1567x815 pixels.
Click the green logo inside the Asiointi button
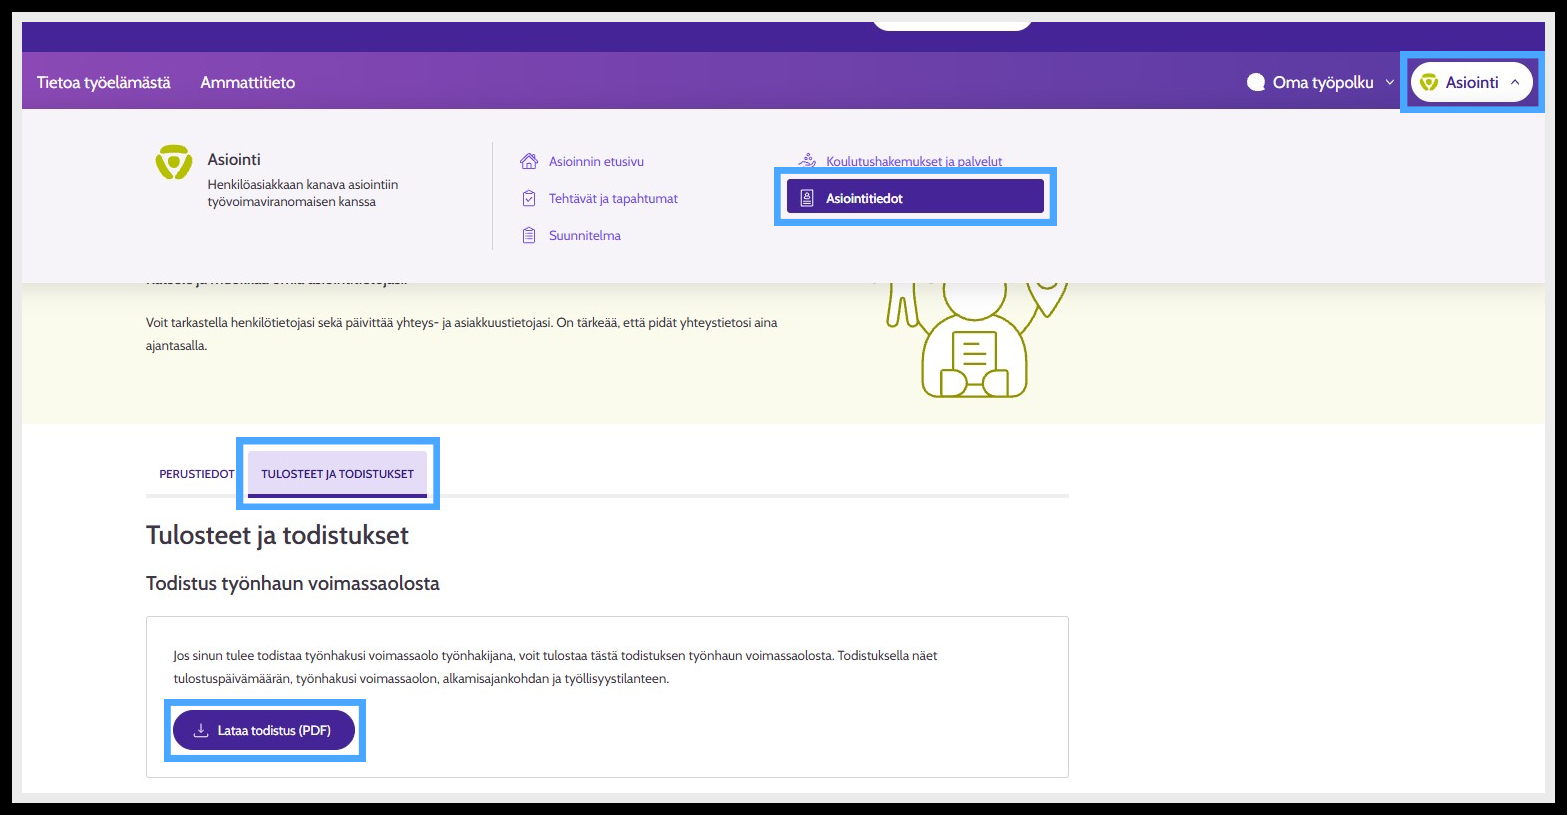(x=1429, y=82)
